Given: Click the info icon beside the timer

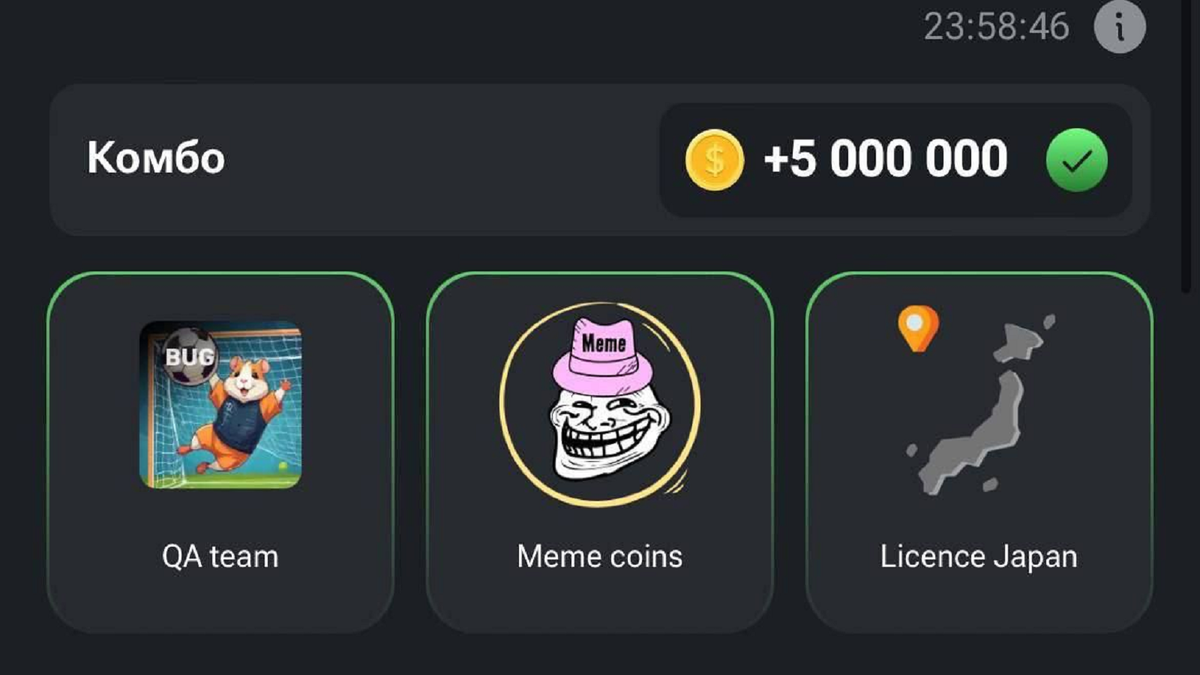Looking at the screenshot, I should click(x=1119, y=28).
